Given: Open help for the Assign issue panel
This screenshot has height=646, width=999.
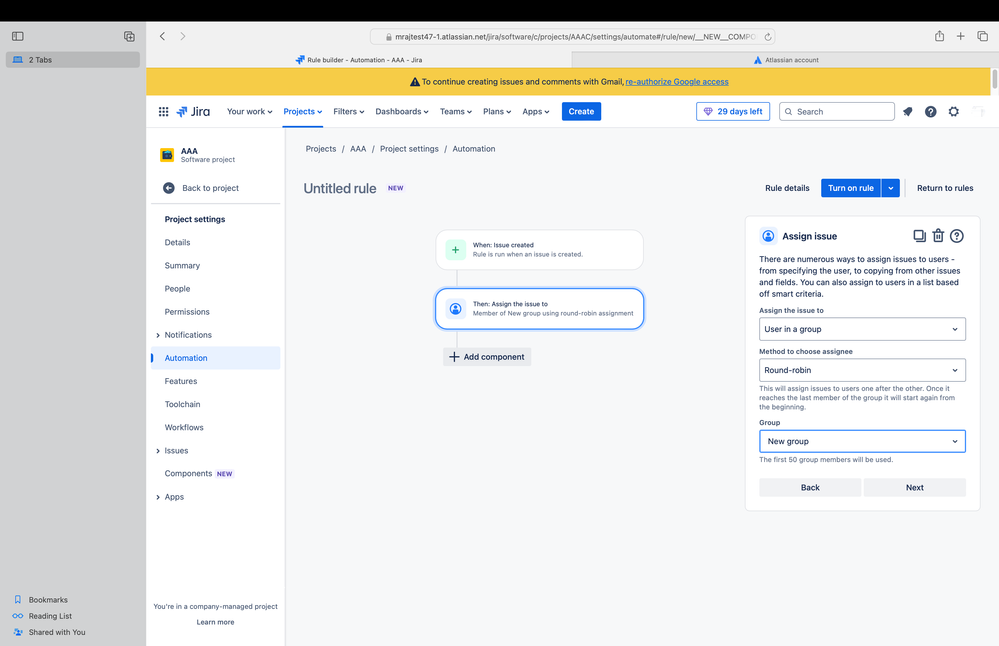Looking at the screenshot, I should 957,236.
